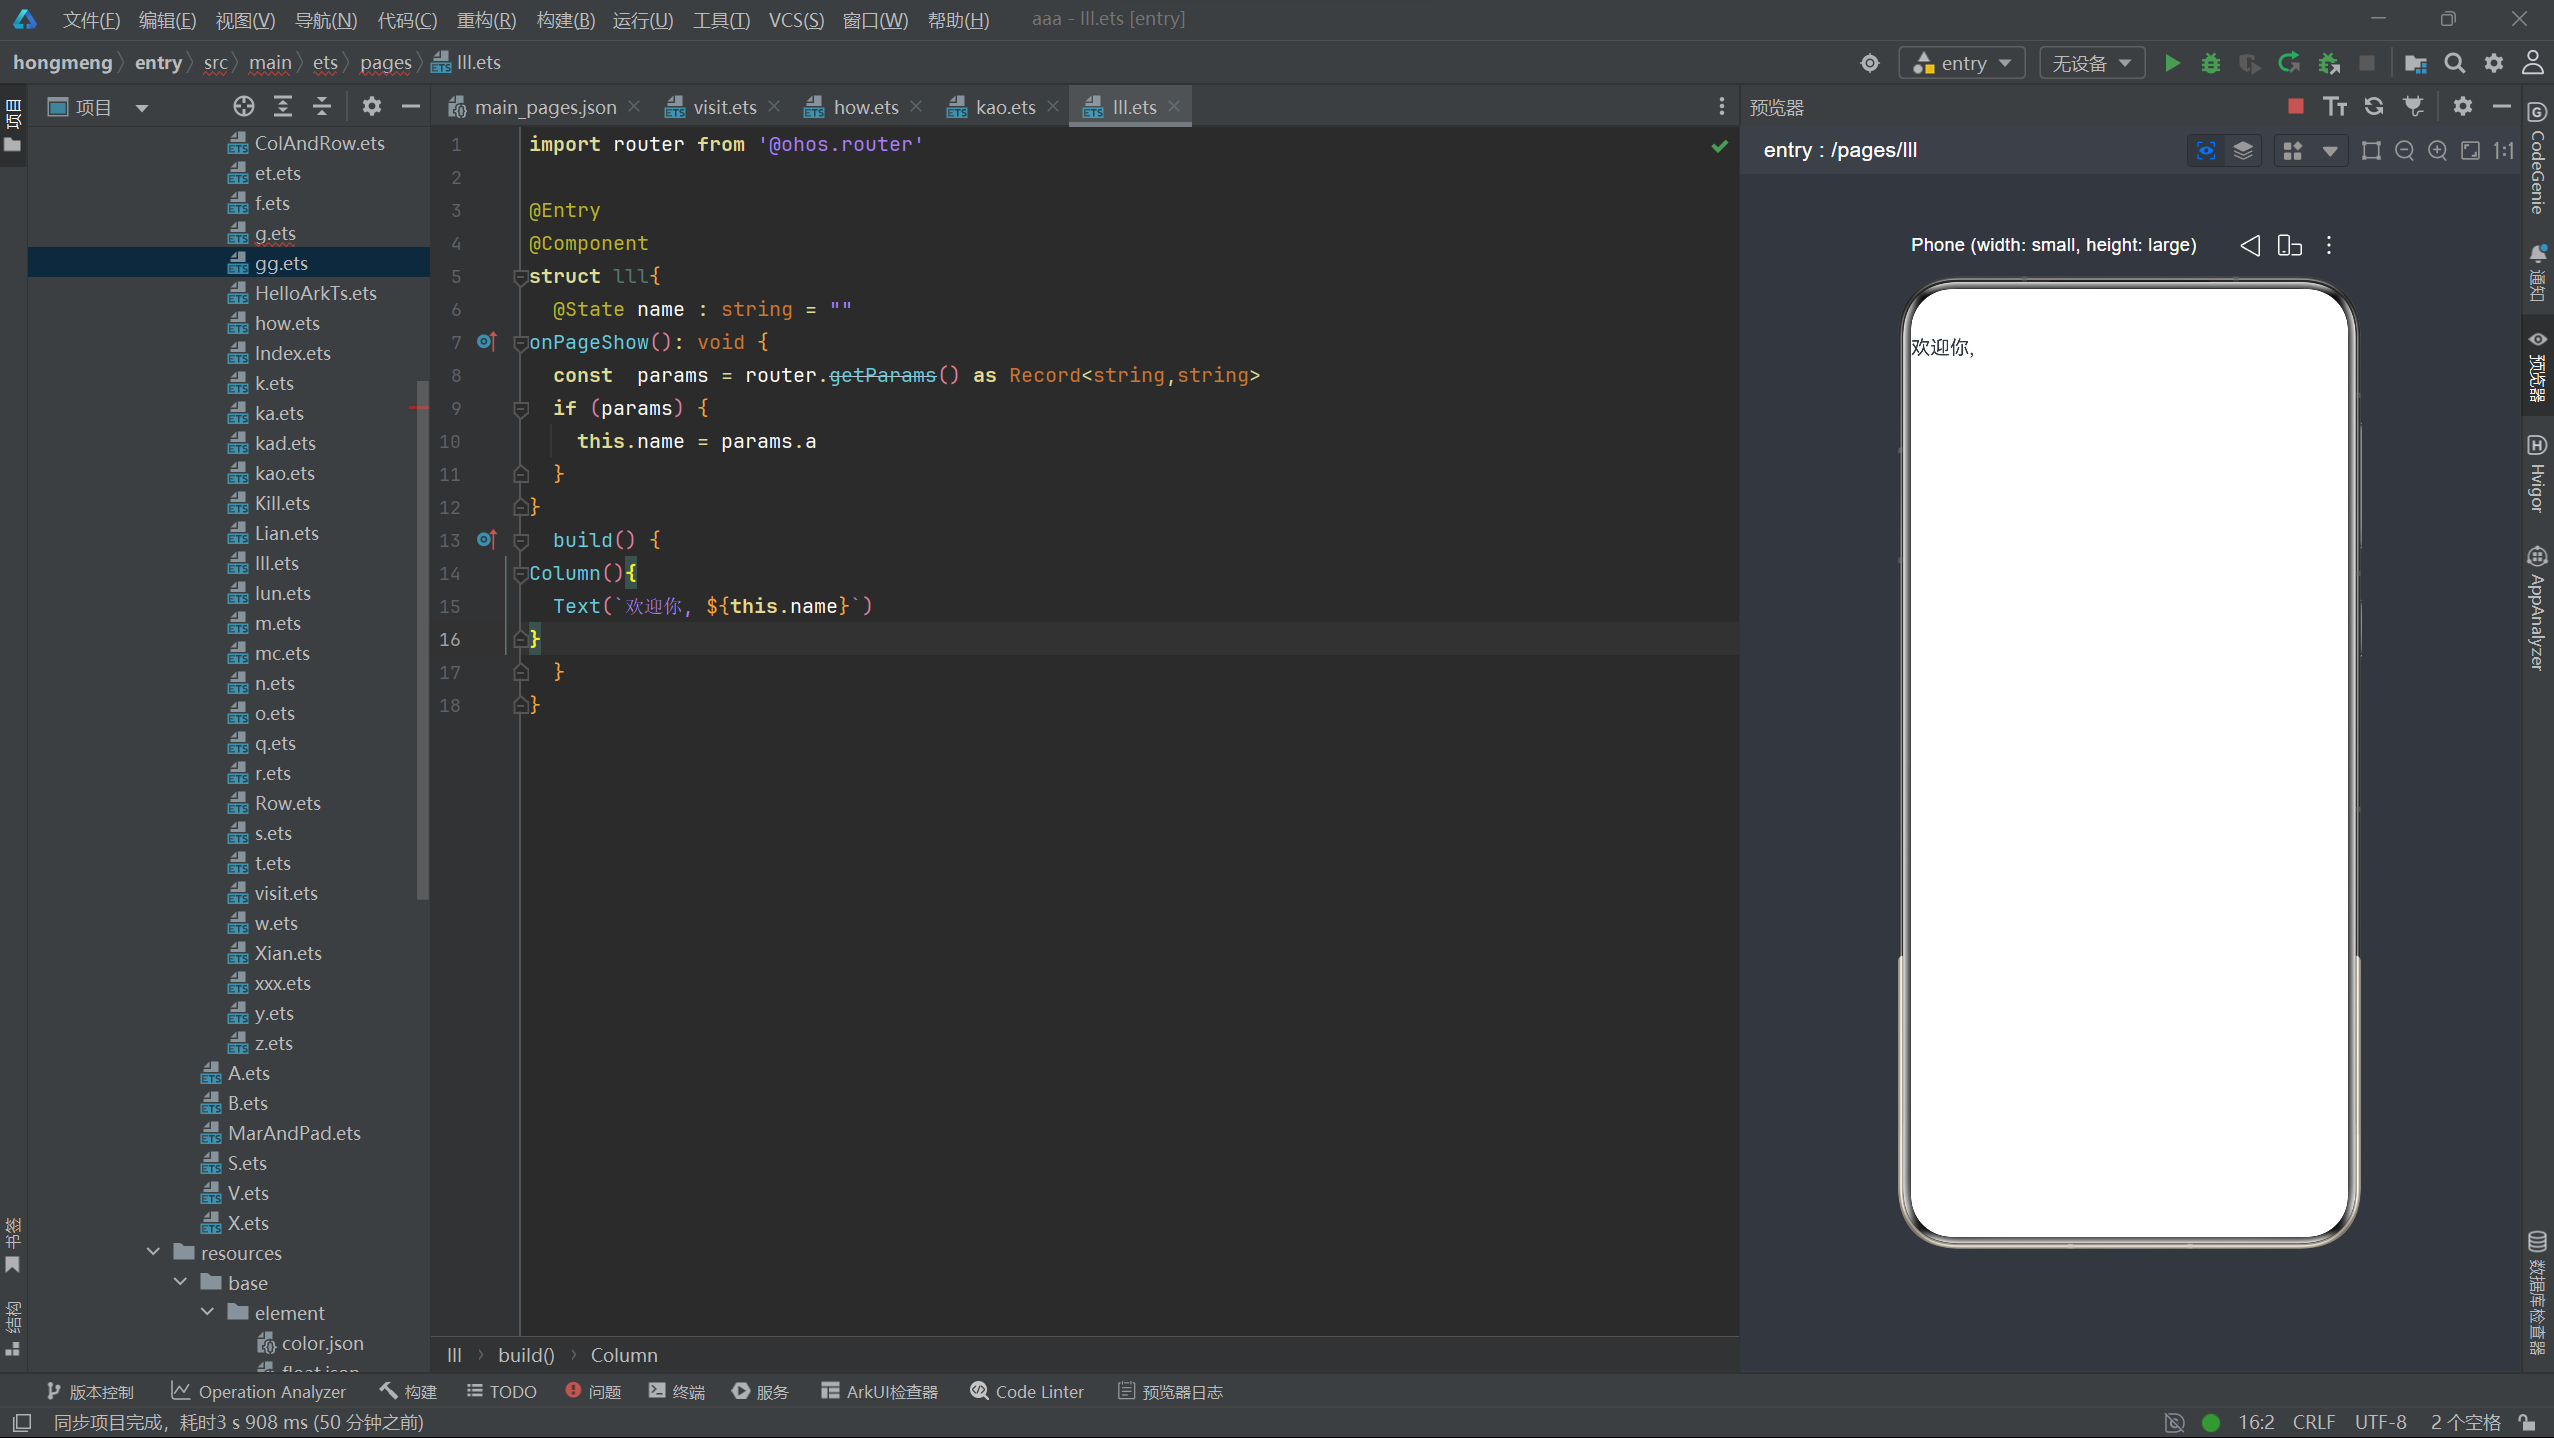Open project panel gear options

371,106
